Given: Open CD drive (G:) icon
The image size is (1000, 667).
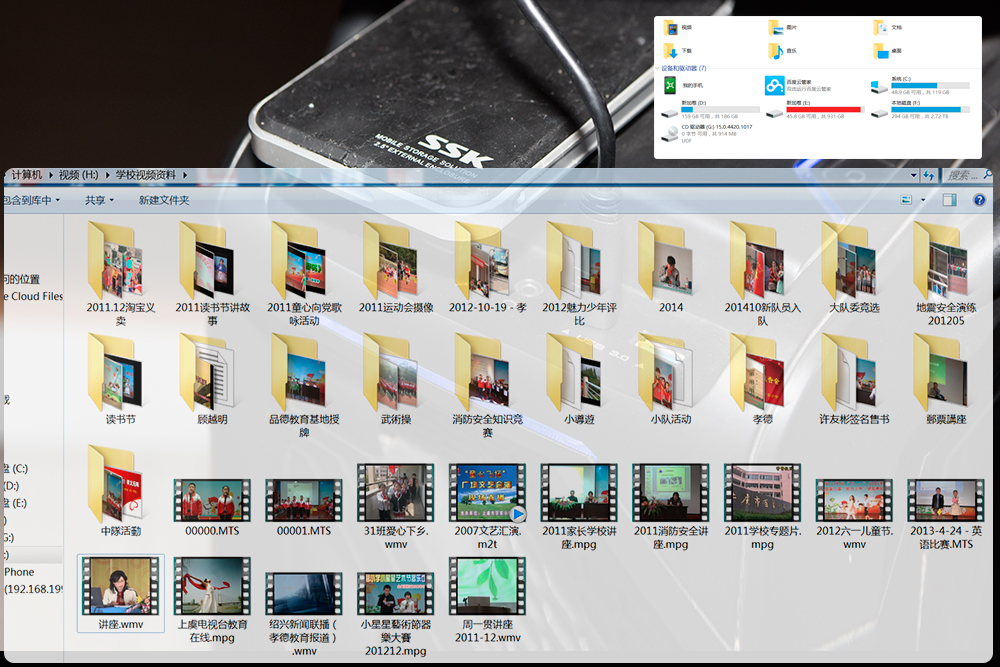Looking at the screenshot, I should [670, 132].
